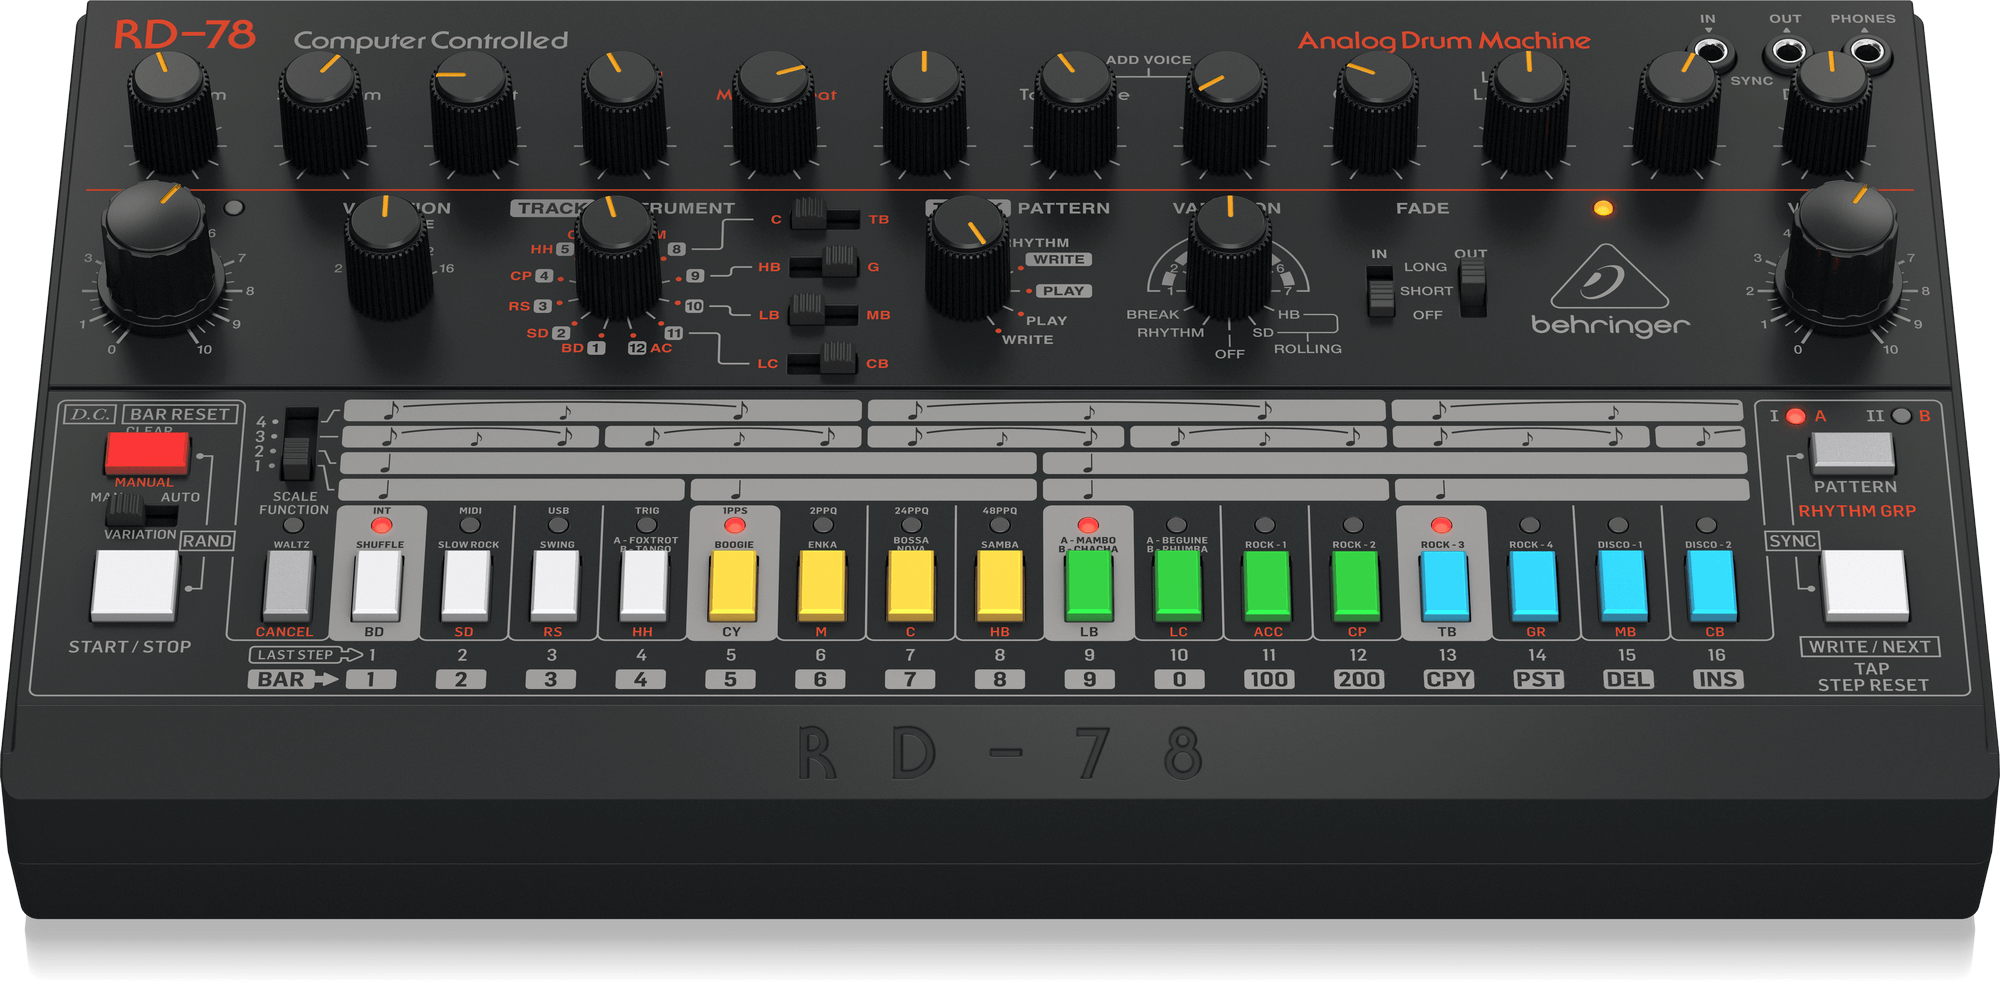The height and width of the screenshot is (983, 2000).
Task: Click the orange LED beside FADE label
Action: tap(1603, 208)
